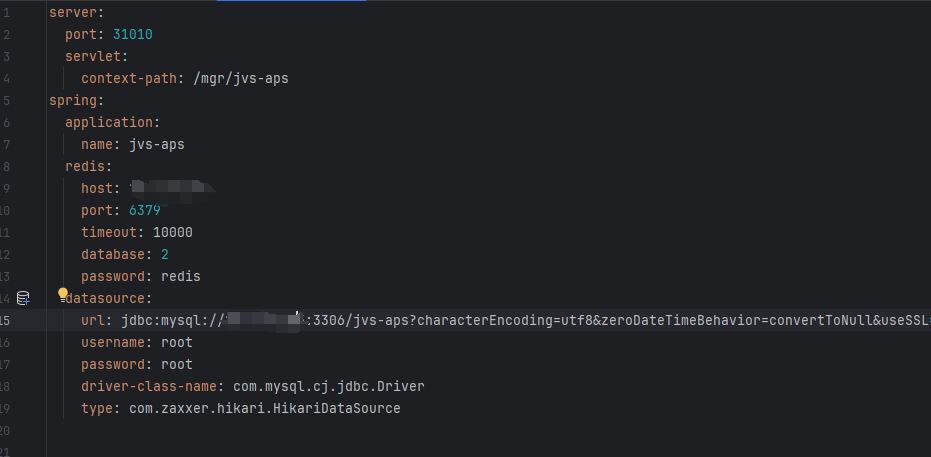
Task: Click the username value root
Action: click(x=177, y=342)
